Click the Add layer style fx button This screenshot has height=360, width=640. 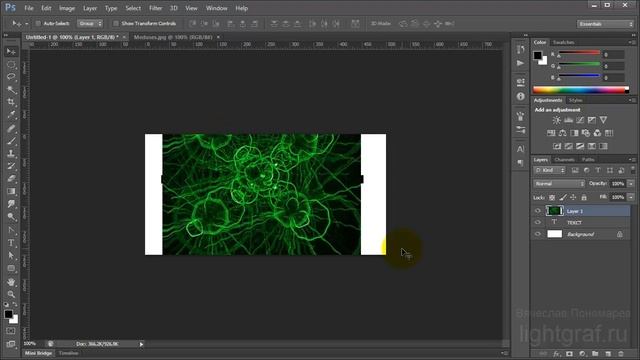click(x=557, y=354)
